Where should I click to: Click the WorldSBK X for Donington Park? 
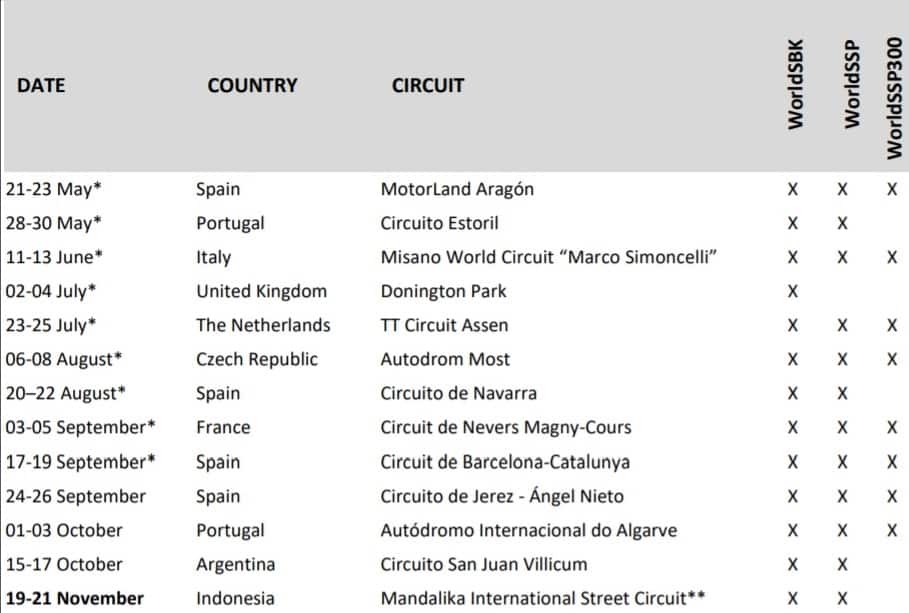click(793, 292)
